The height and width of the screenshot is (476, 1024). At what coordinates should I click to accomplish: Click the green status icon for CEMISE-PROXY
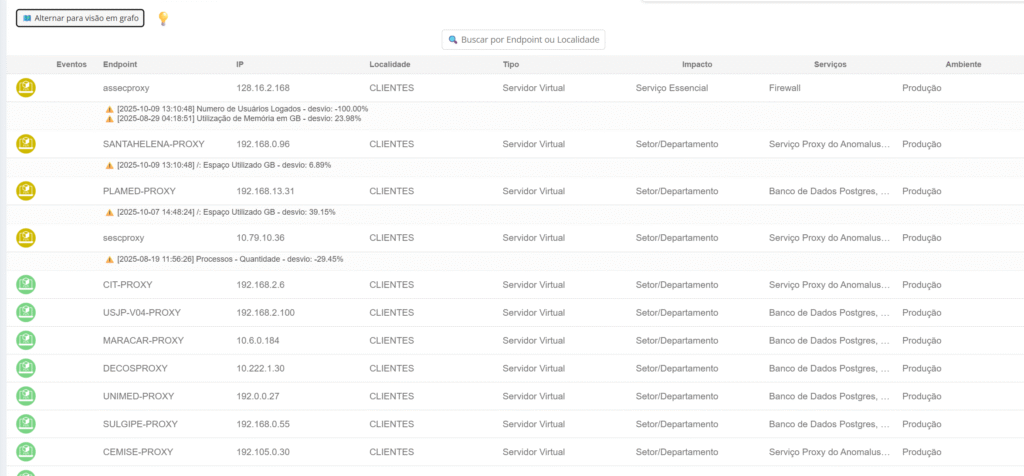26,452
